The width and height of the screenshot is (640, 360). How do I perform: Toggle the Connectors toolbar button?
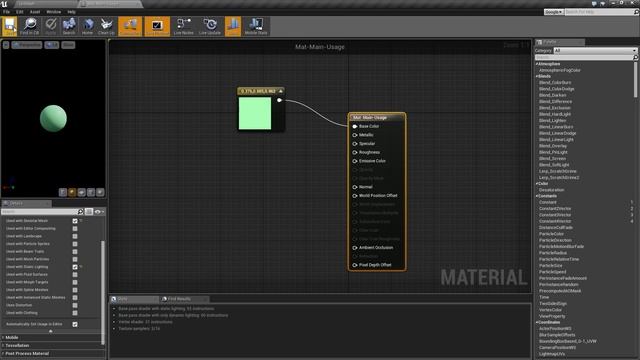pyautogui.click(x=130, y=26)
